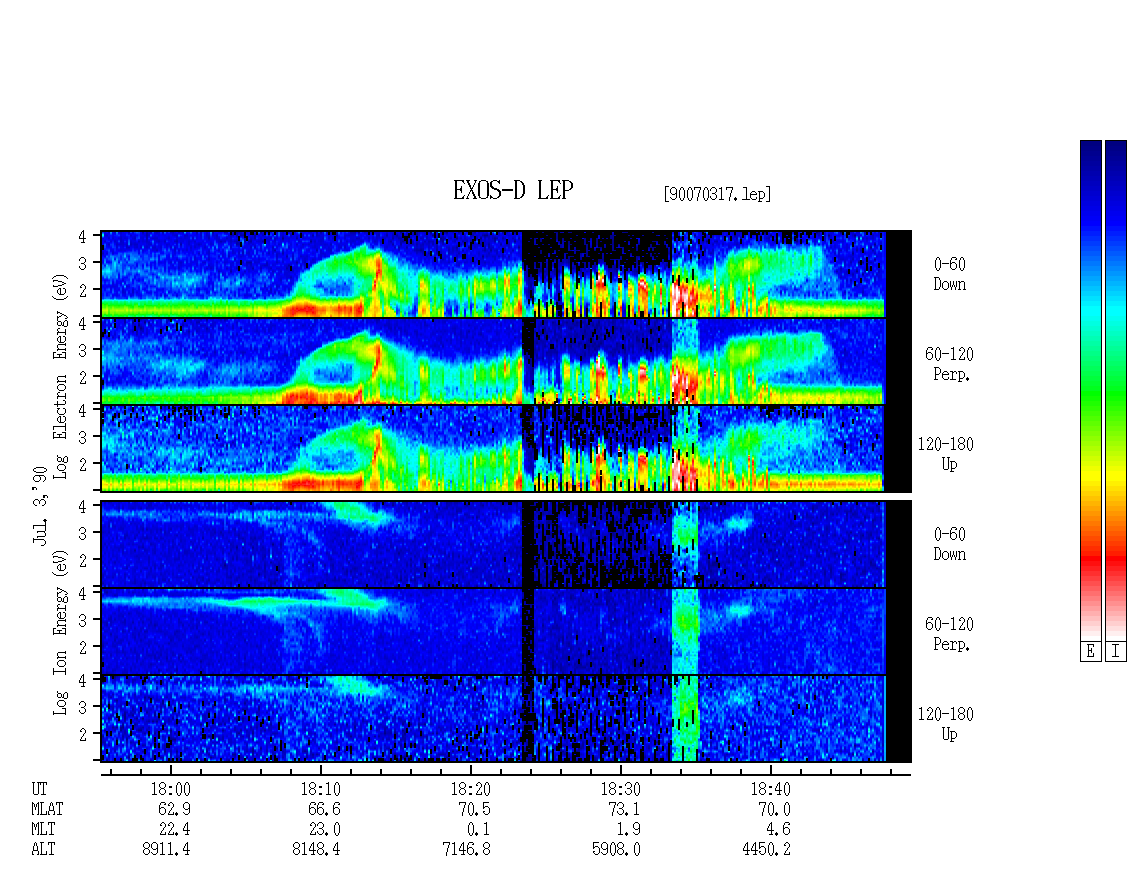This screenshot has width=1130, height=875.
Task: Click the ALT value 4450.2
Action: [767, 849]
